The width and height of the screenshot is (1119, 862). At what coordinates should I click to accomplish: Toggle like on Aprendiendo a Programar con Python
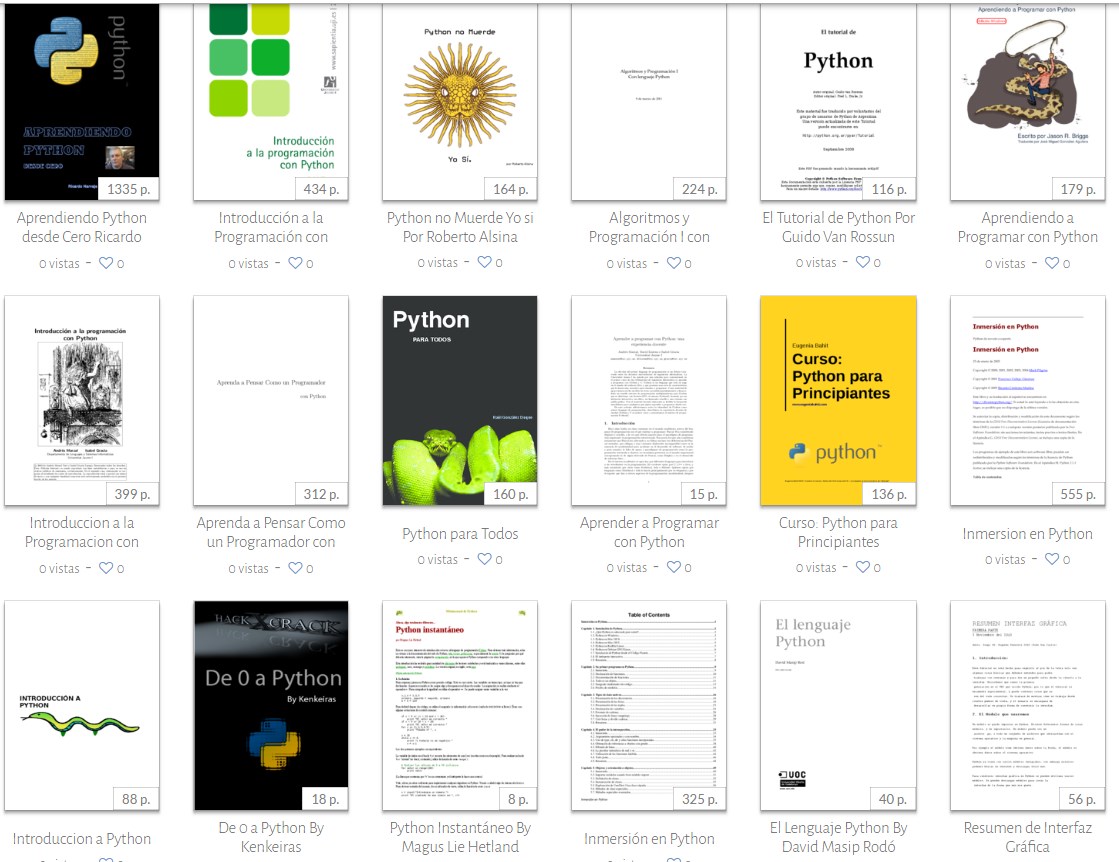coord(1054,263)
